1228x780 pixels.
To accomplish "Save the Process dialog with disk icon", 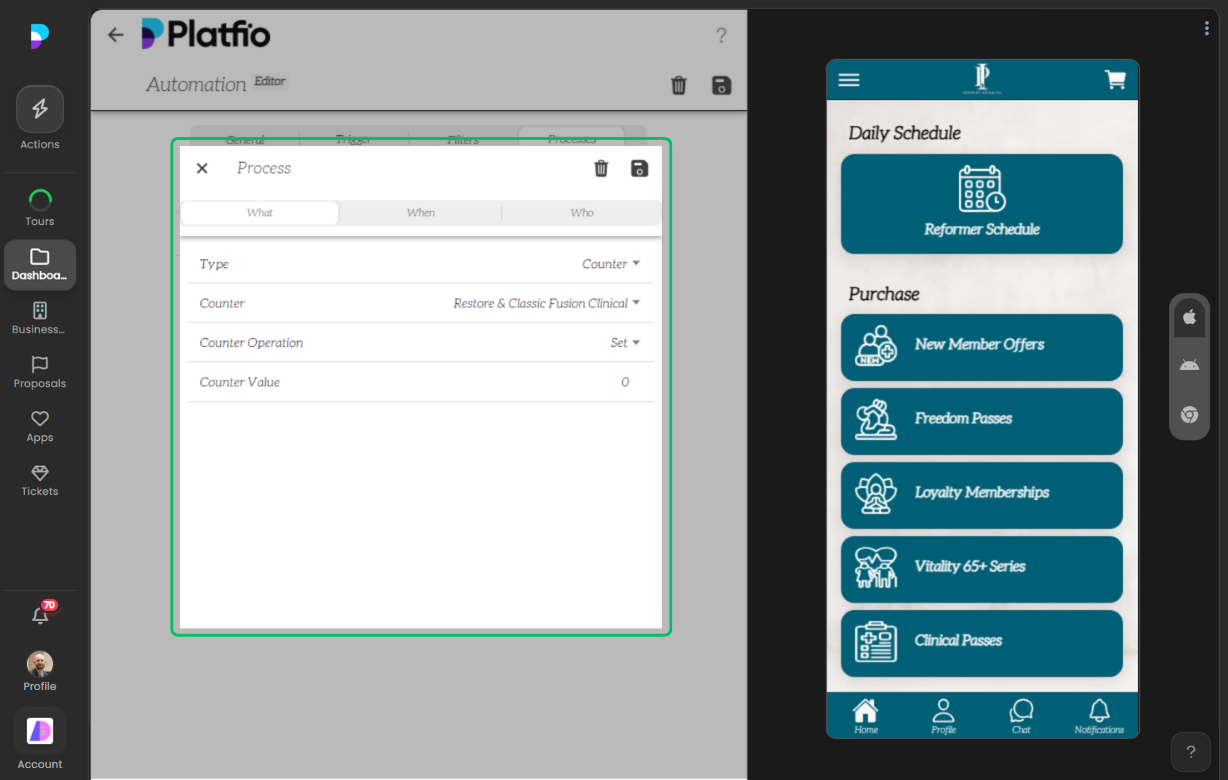I will tap(640, 168).
